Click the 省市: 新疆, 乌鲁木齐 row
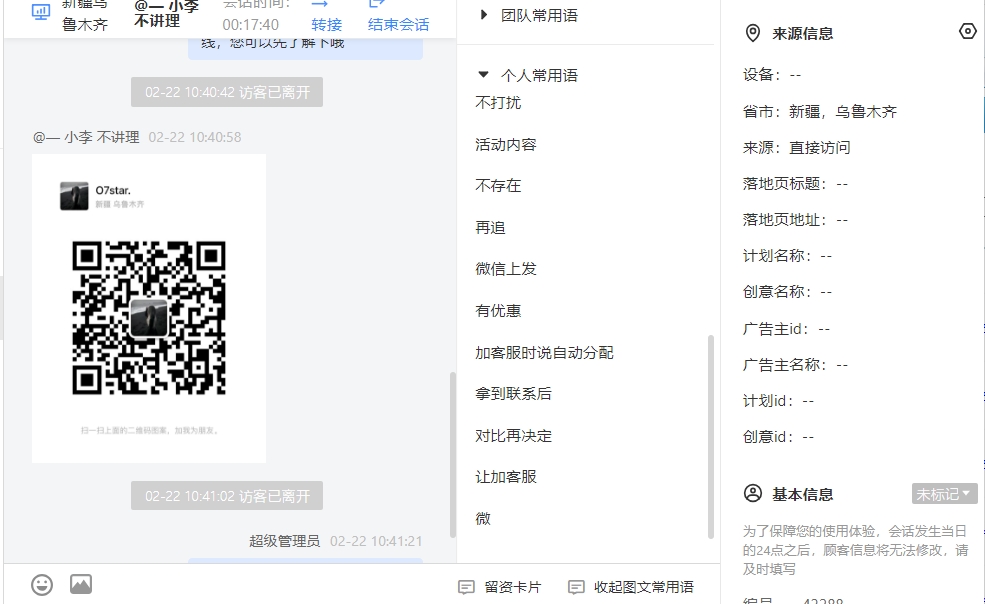This screenshot has height=604, width=985. point(820,112)
